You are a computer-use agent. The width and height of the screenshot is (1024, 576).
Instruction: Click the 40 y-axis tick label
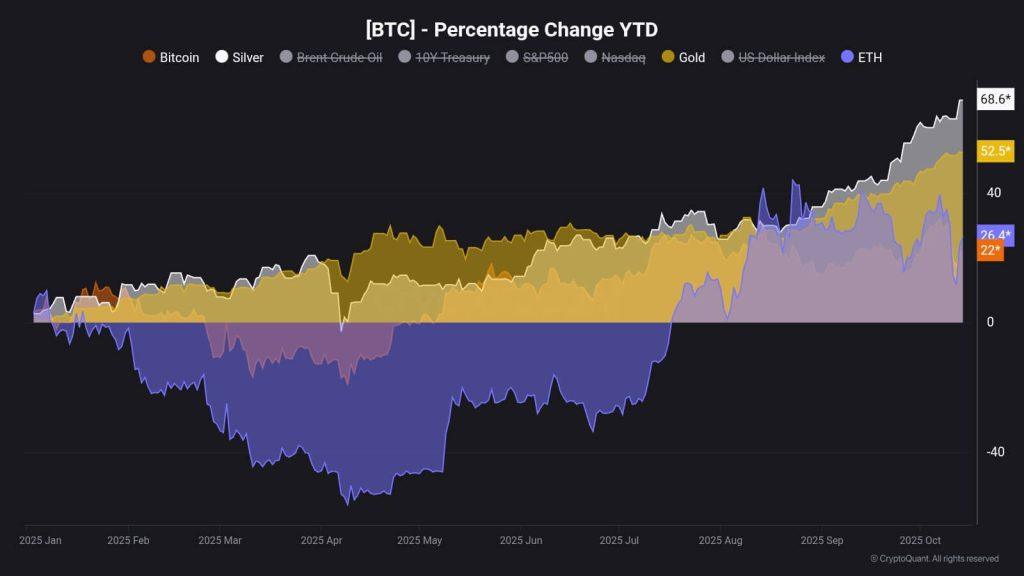tap(994, 192)
